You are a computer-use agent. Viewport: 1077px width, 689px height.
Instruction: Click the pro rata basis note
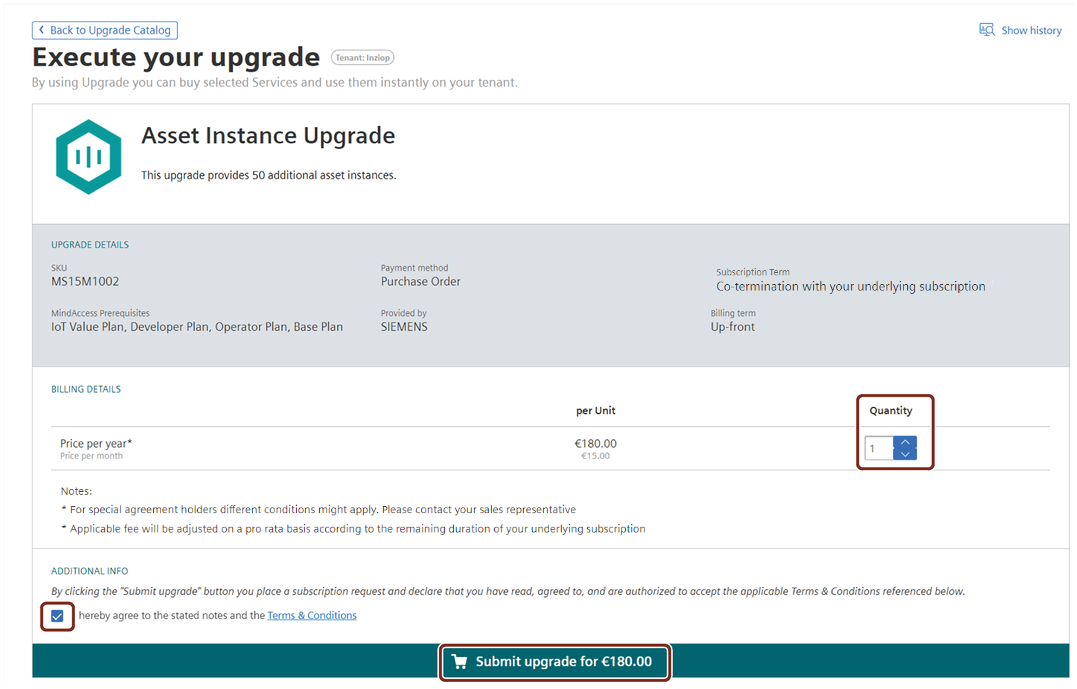click(x=354, y=529)
